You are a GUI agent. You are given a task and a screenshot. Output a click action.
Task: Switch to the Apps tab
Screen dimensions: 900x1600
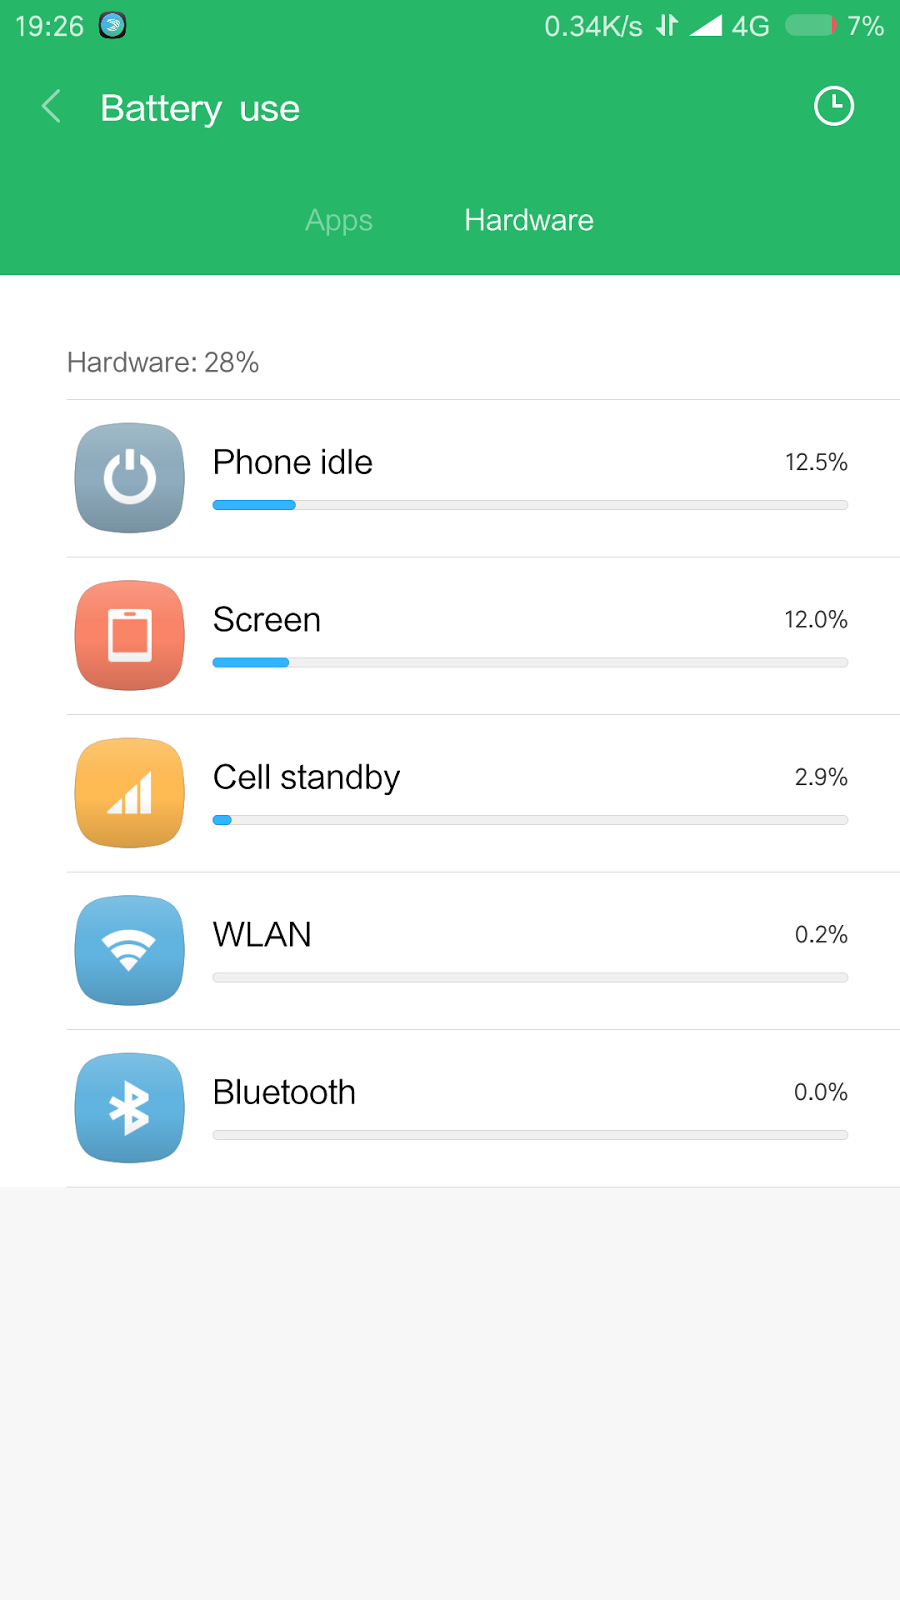[x=339, y=220]
